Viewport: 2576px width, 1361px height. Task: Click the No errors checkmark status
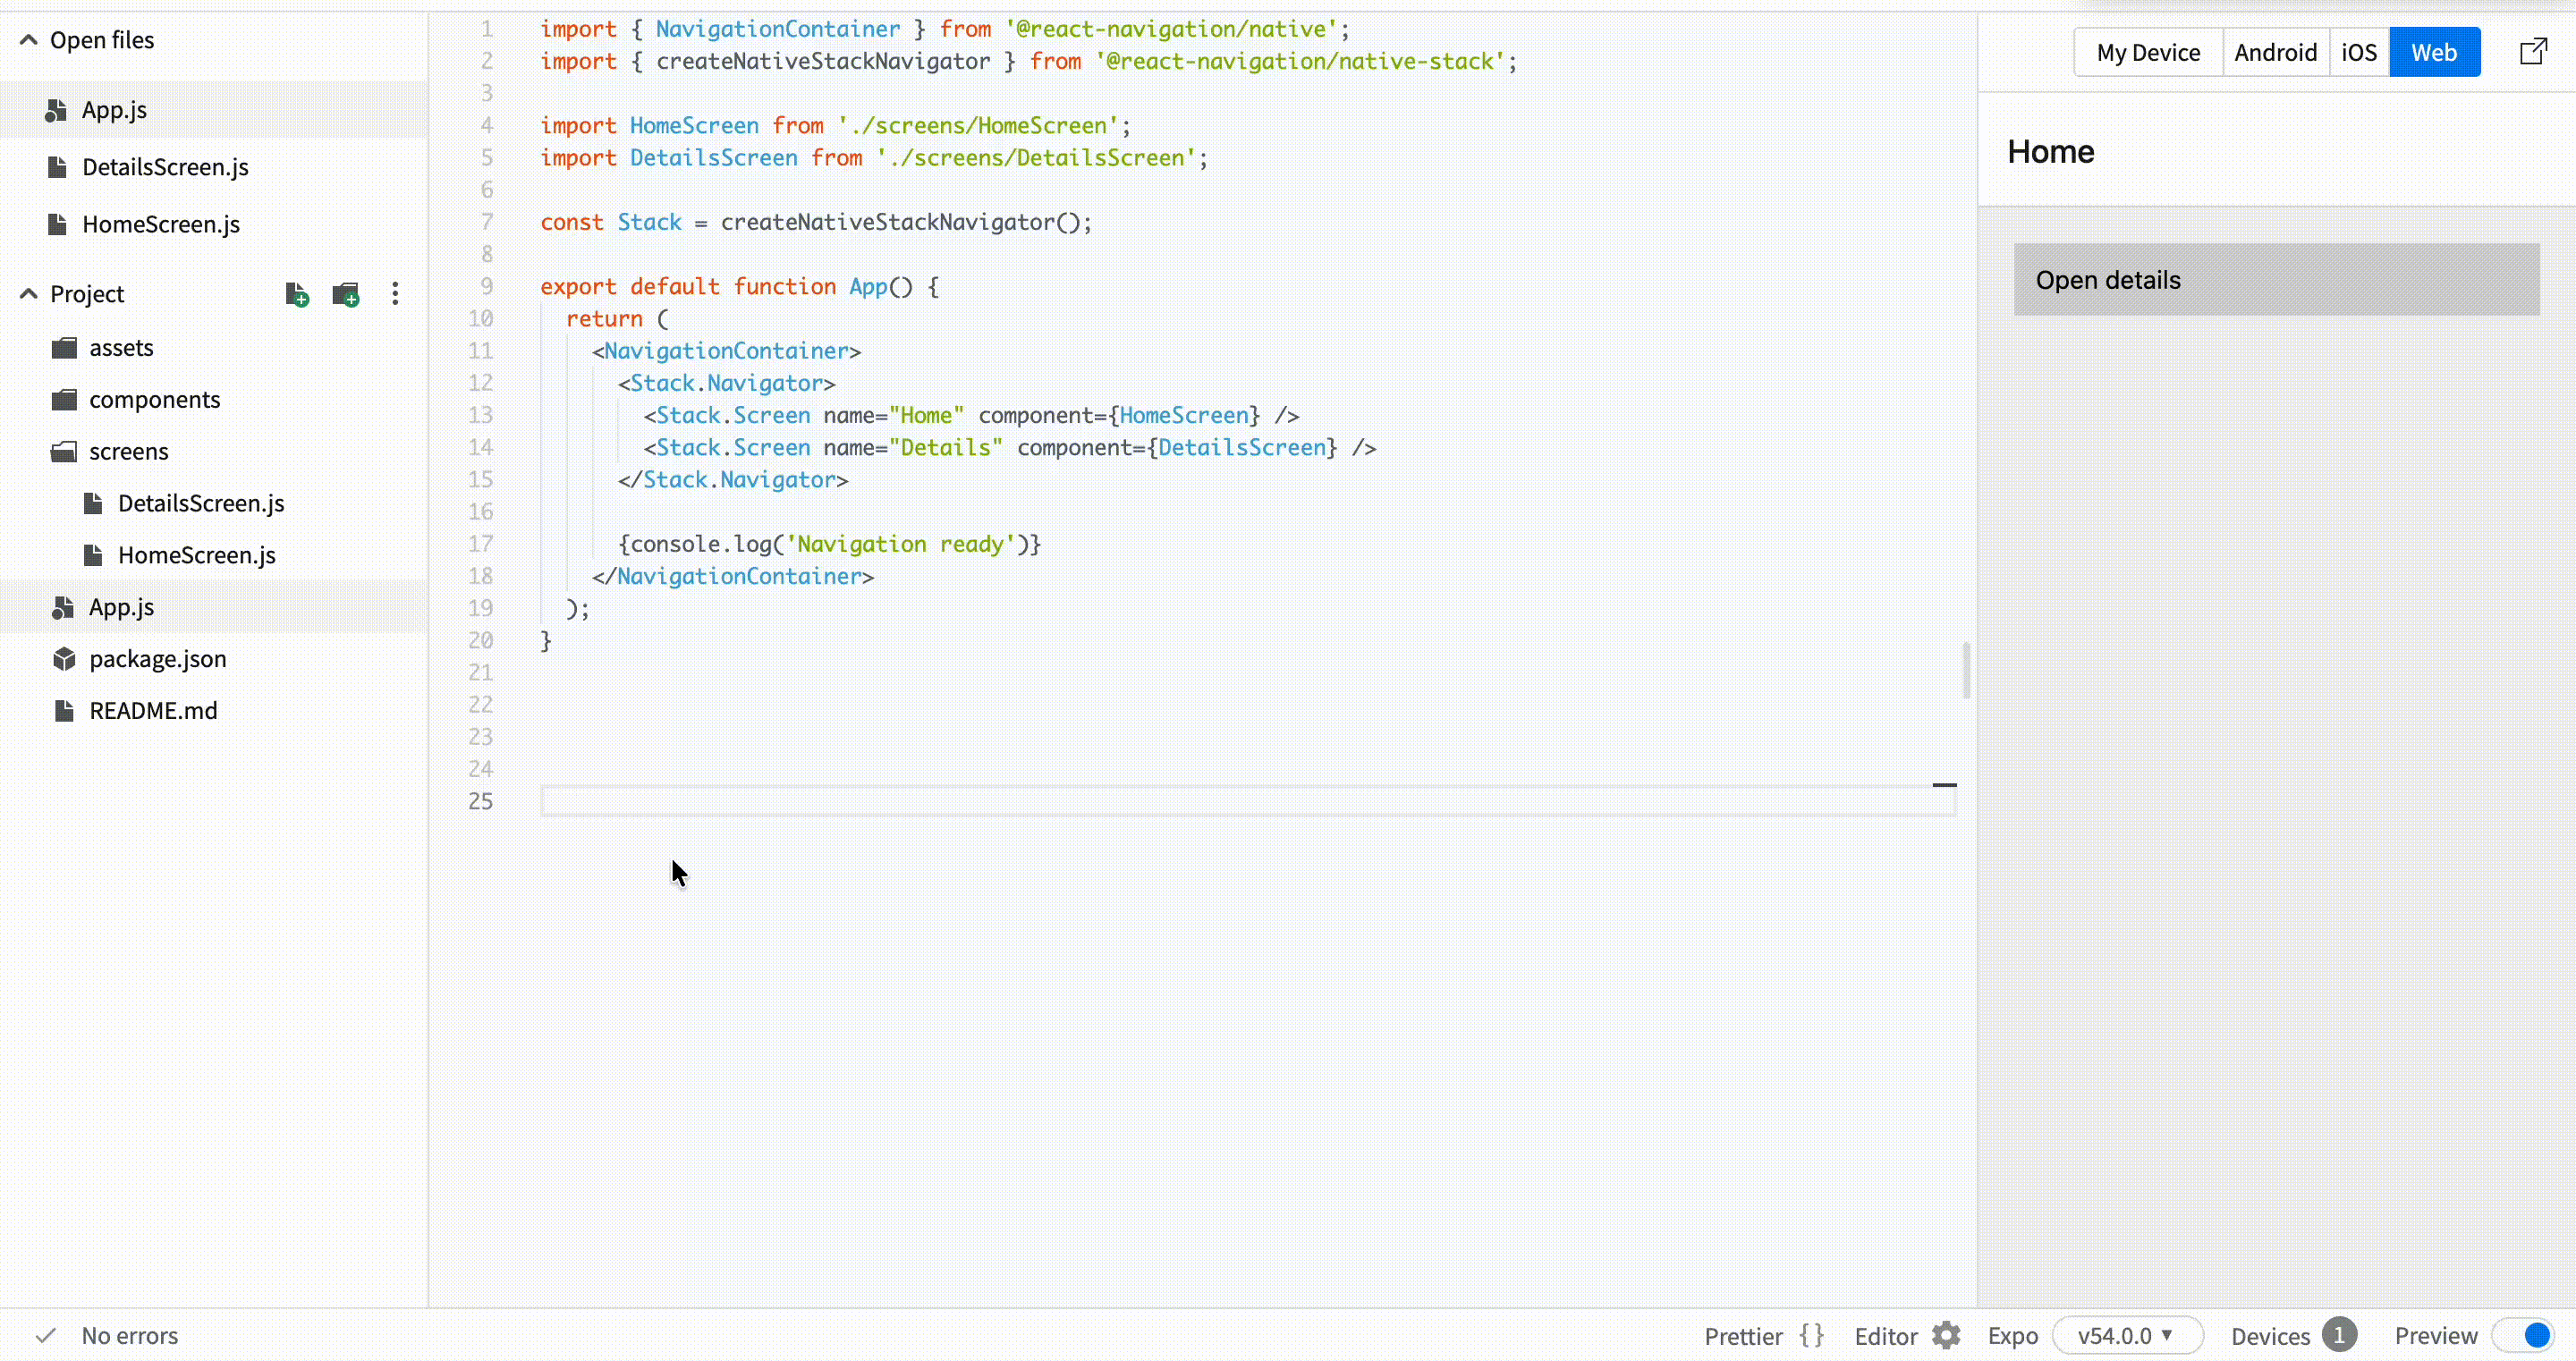[46, 1335]
